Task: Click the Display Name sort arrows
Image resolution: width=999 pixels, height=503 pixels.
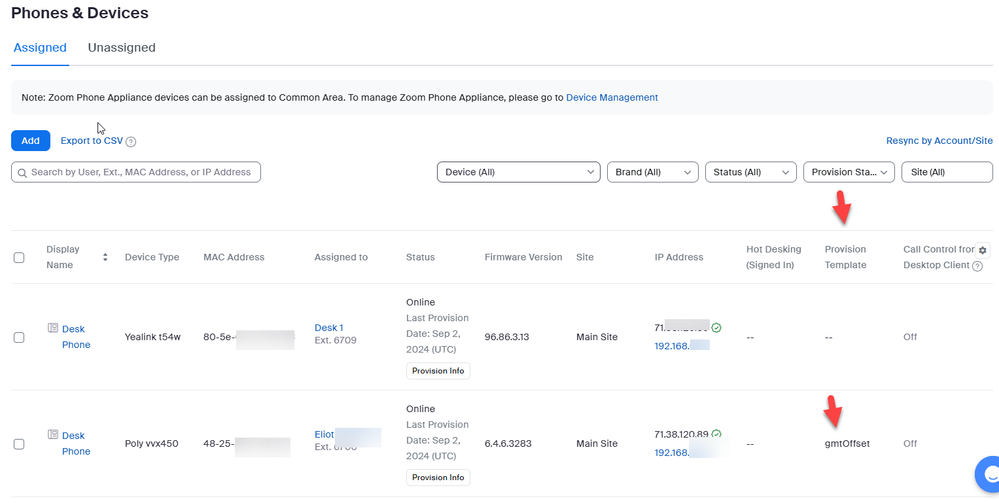Action: point(105,257)
